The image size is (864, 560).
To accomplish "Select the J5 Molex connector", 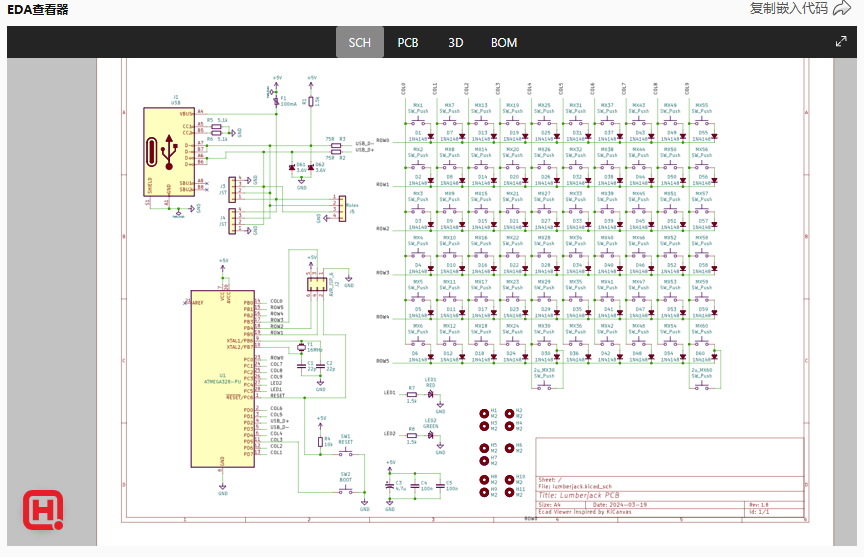I will point(340,212).
